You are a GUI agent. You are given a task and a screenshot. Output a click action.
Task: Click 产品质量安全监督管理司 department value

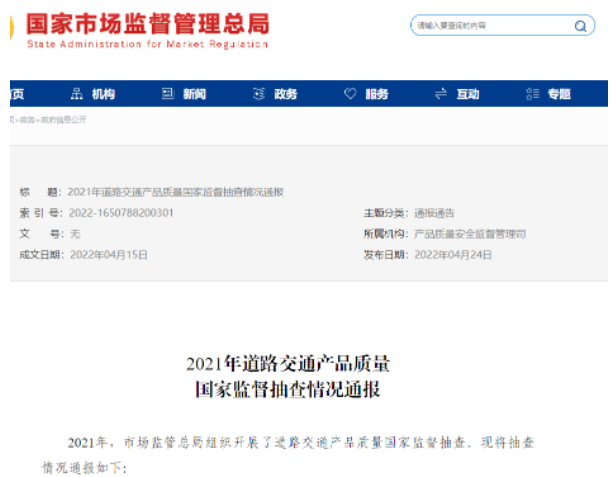[x=470, y=234]
